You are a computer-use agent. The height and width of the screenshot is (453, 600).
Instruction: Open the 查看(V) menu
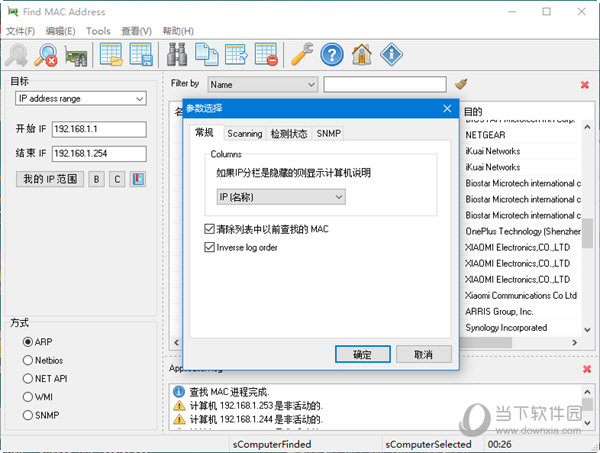tap(137, 31)
